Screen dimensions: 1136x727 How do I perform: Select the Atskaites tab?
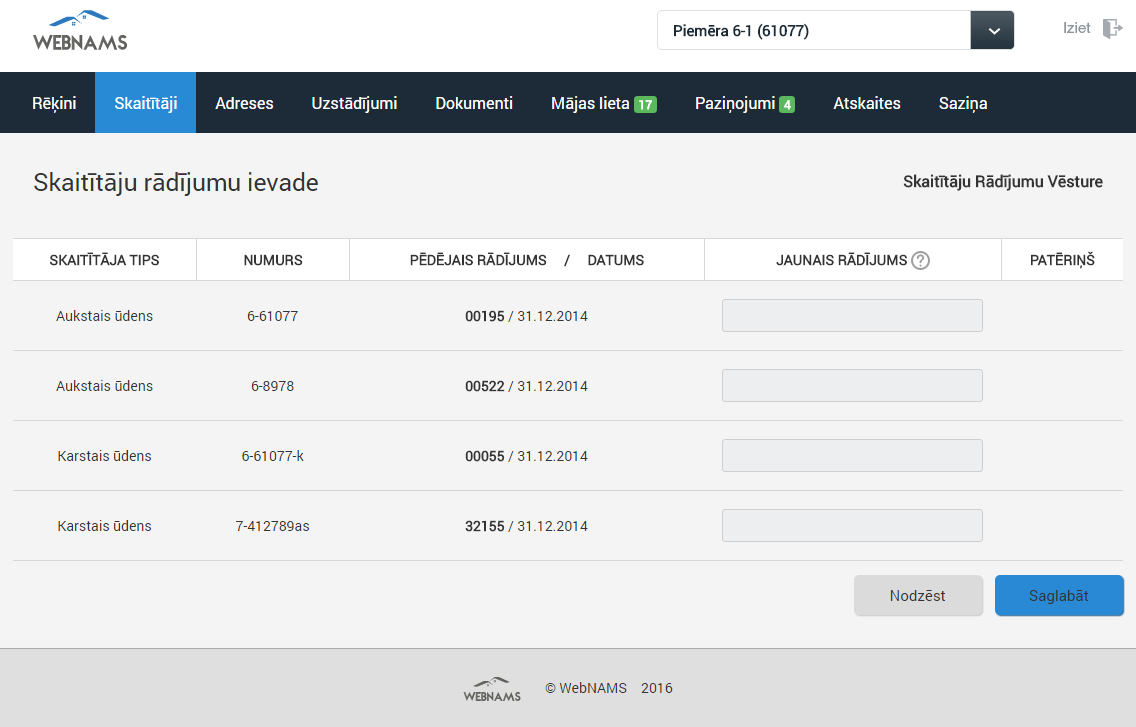point(867,103)
